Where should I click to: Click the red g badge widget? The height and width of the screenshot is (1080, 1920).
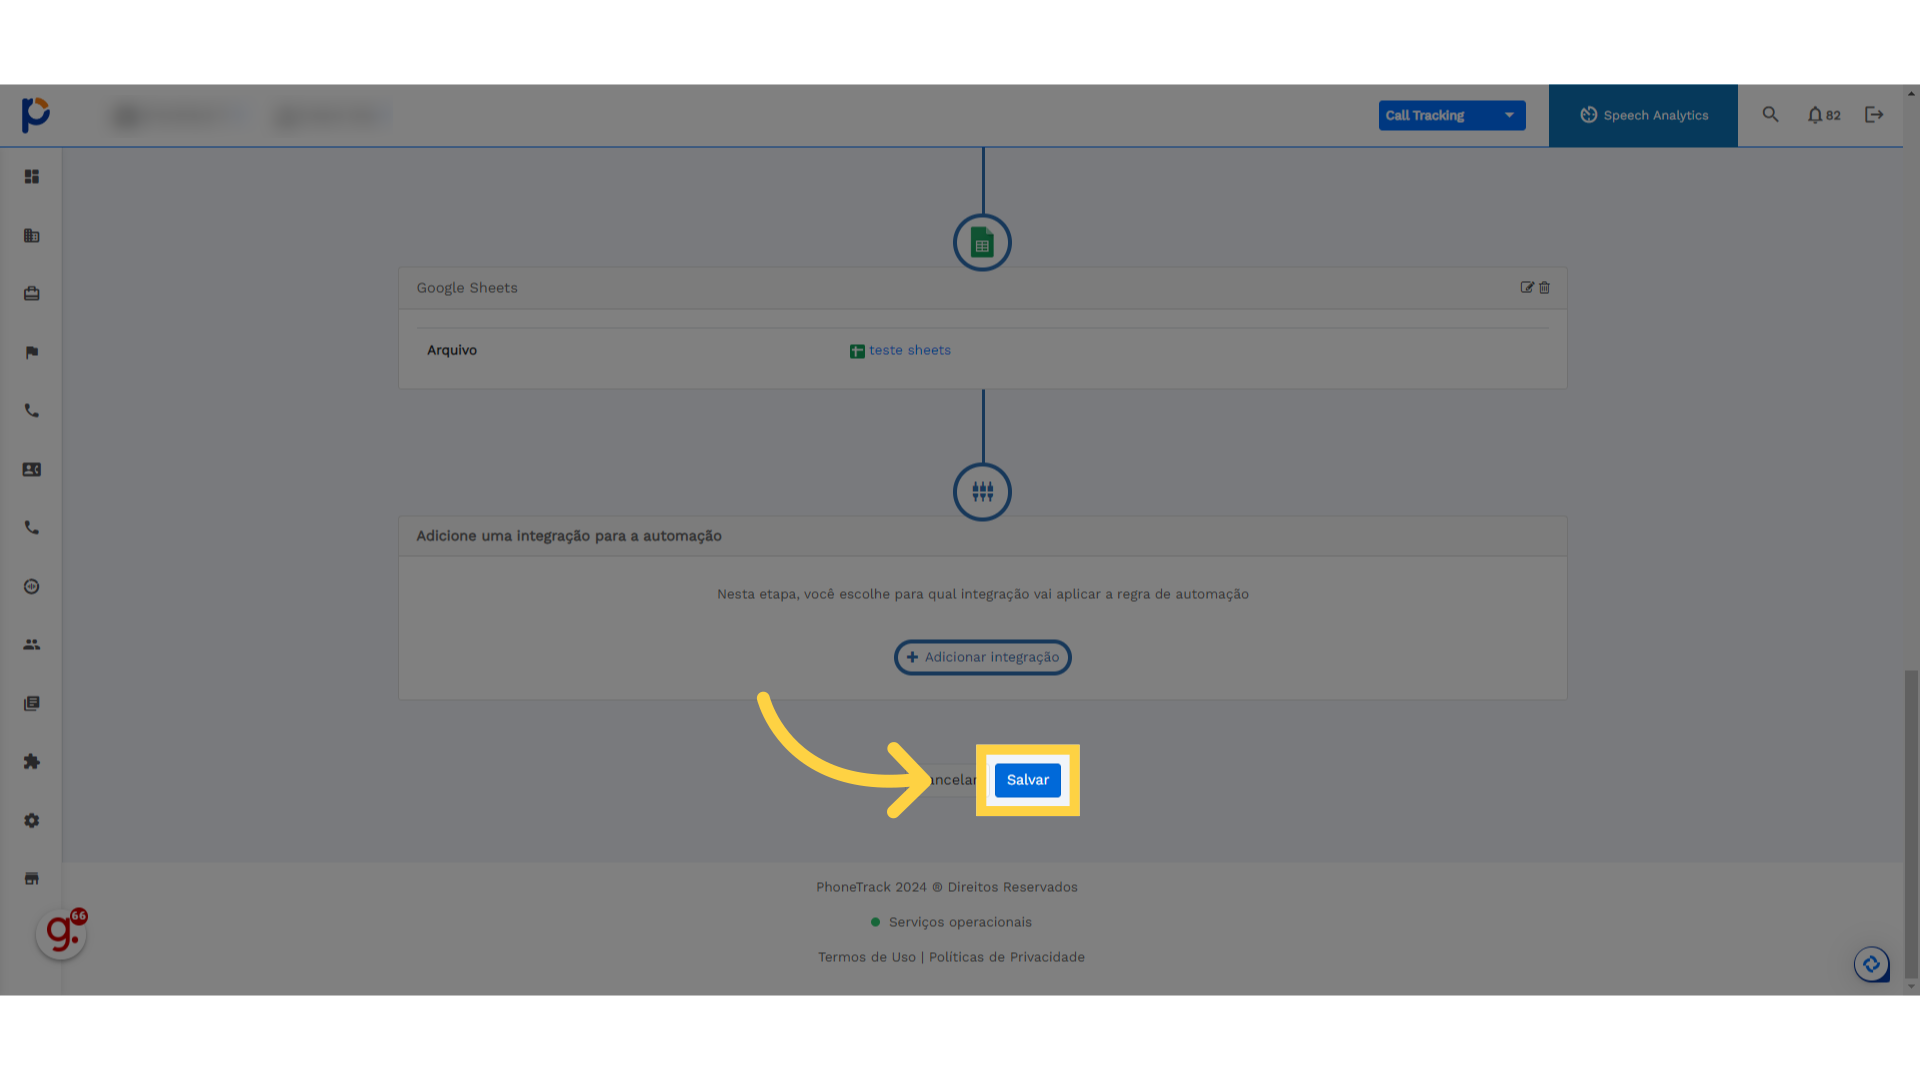pyautogui.click(x=61, y=933)
